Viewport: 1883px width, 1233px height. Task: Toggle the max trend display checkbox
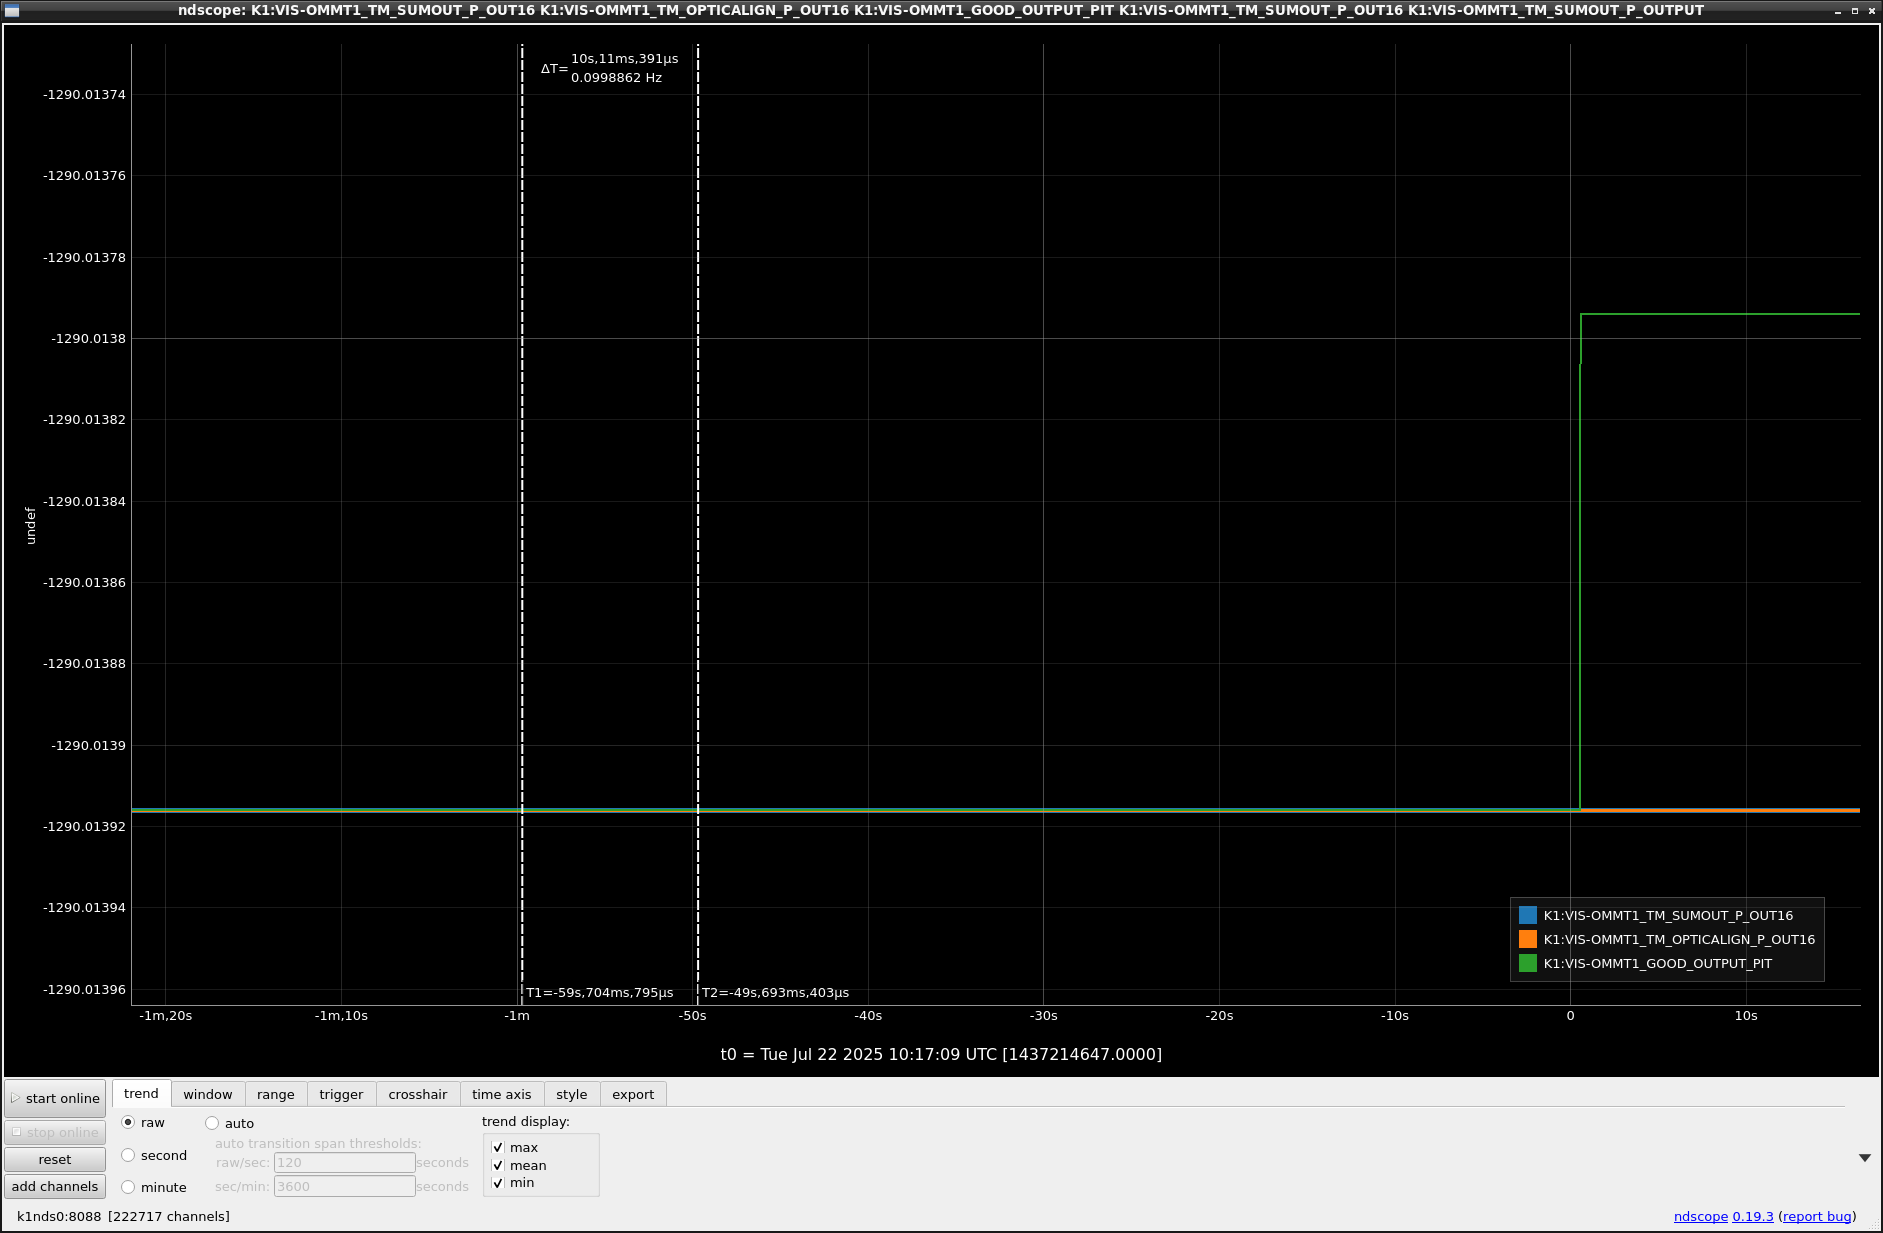[498, 1147]
